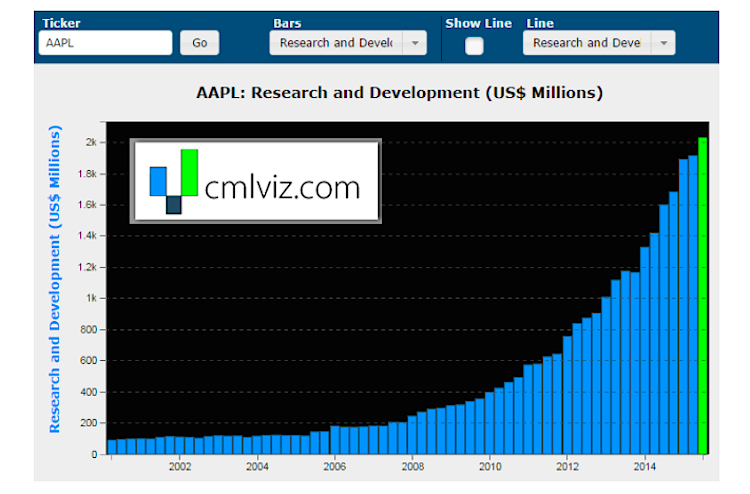Viewport: 750px width, 494px height.
Task: Click the 200 y-axis tick label
Action: point(88,423)
